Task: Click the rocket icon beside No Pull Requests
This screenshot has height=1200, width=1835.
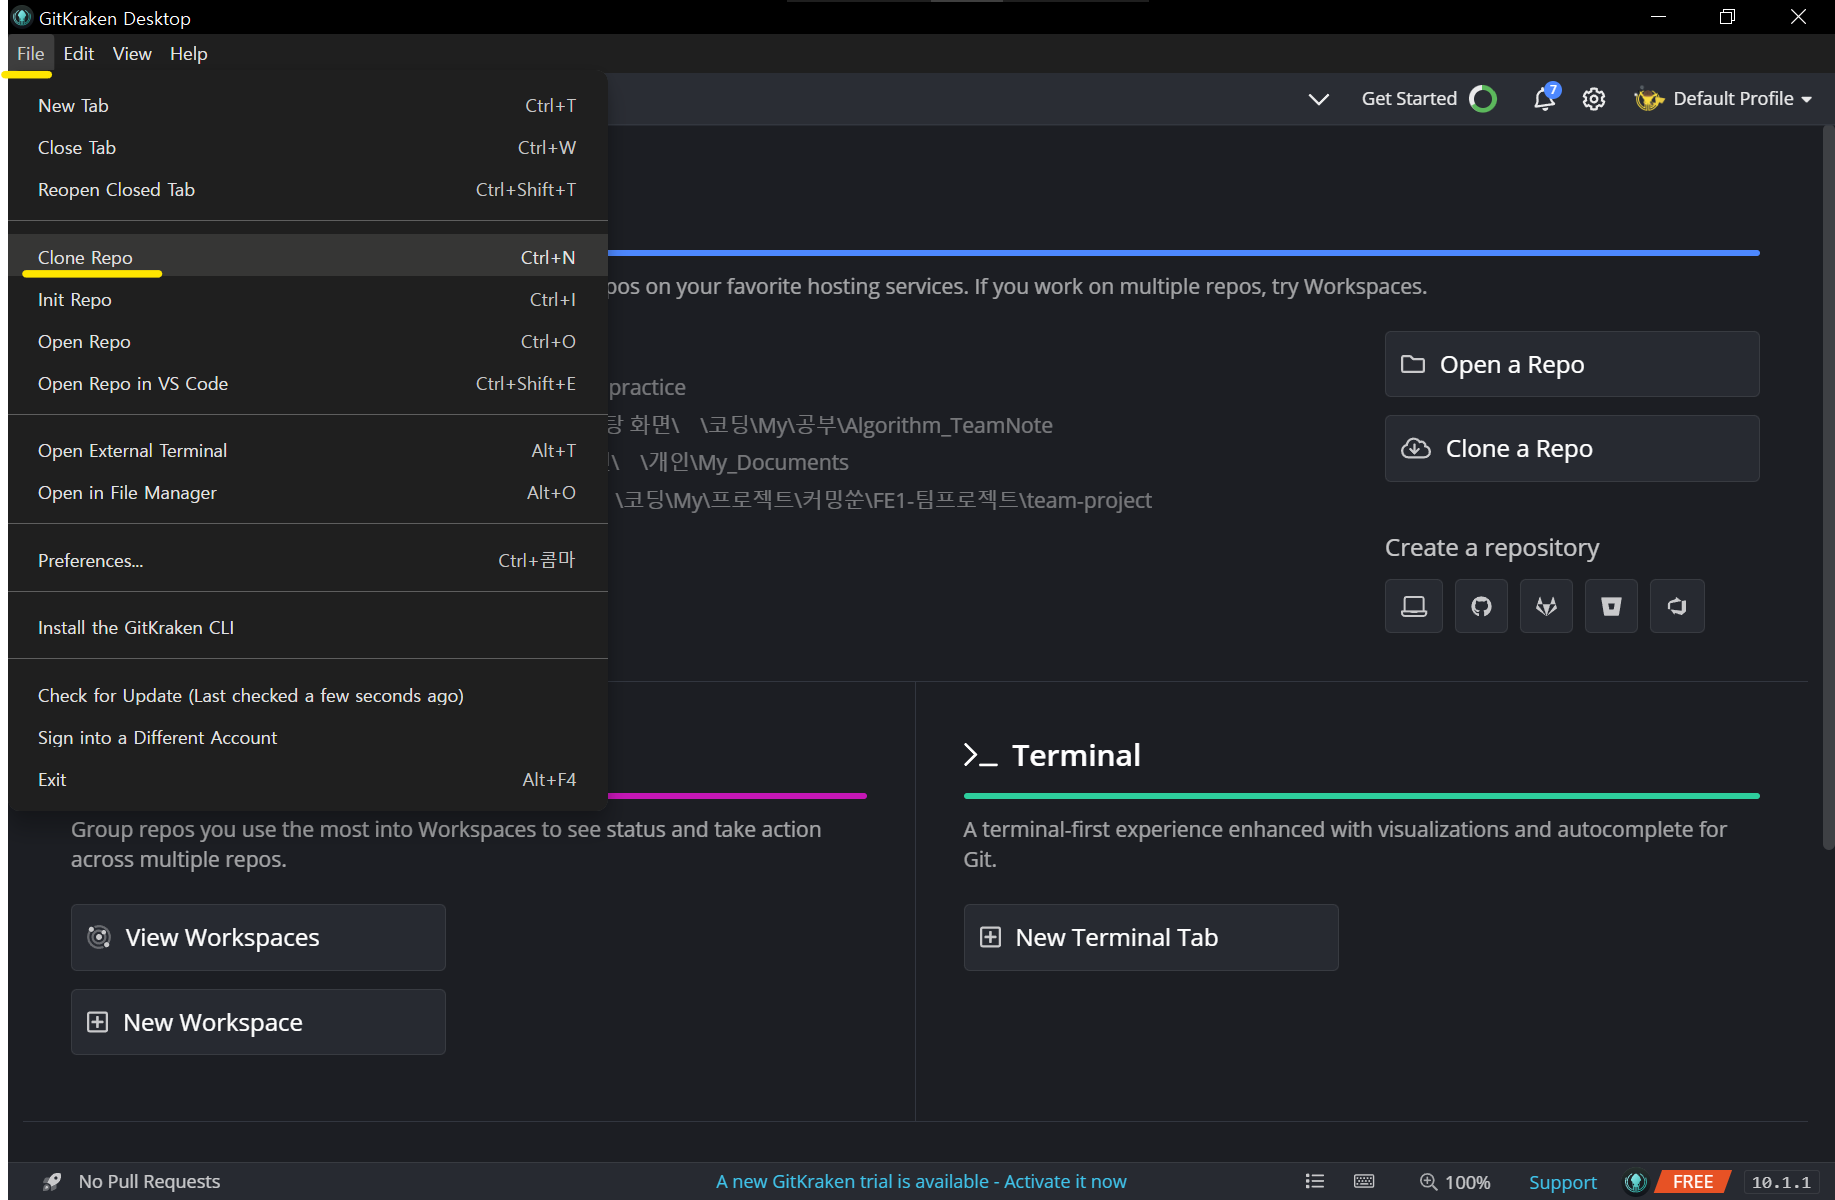Action: click(x=52, y=1182)
